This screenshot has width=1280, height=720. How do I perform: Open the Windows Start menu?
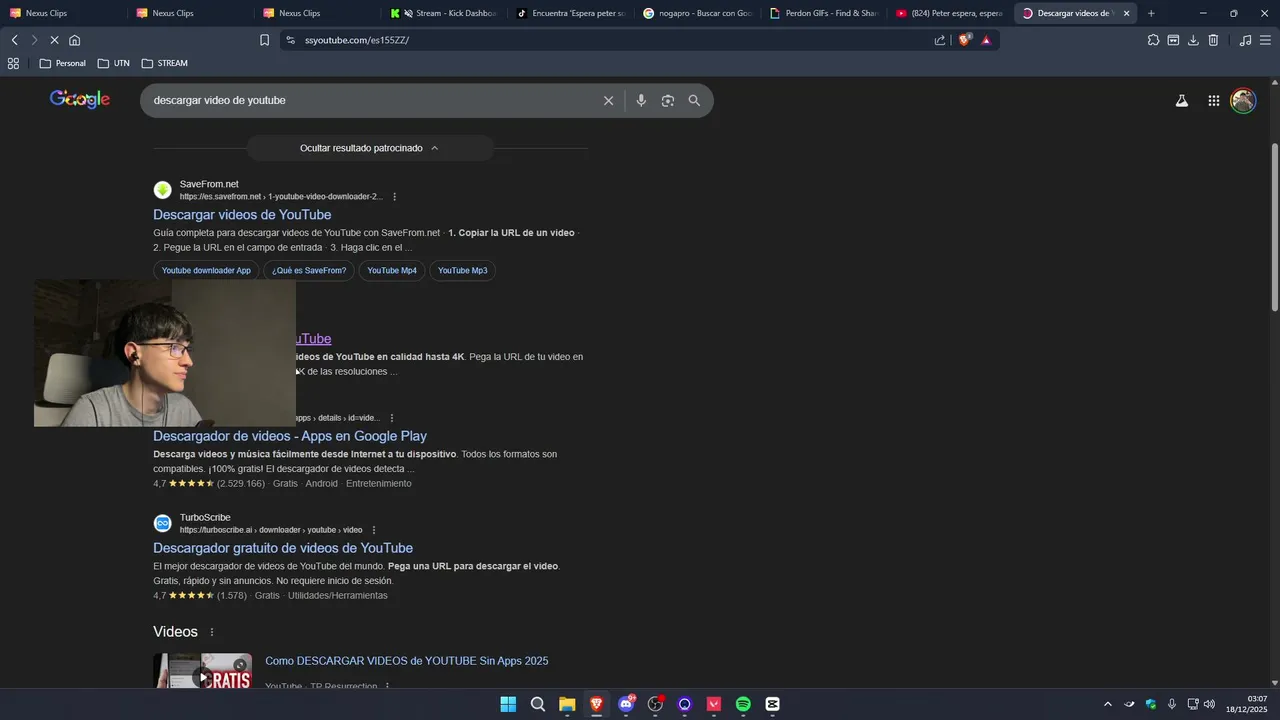pos(508,704)
